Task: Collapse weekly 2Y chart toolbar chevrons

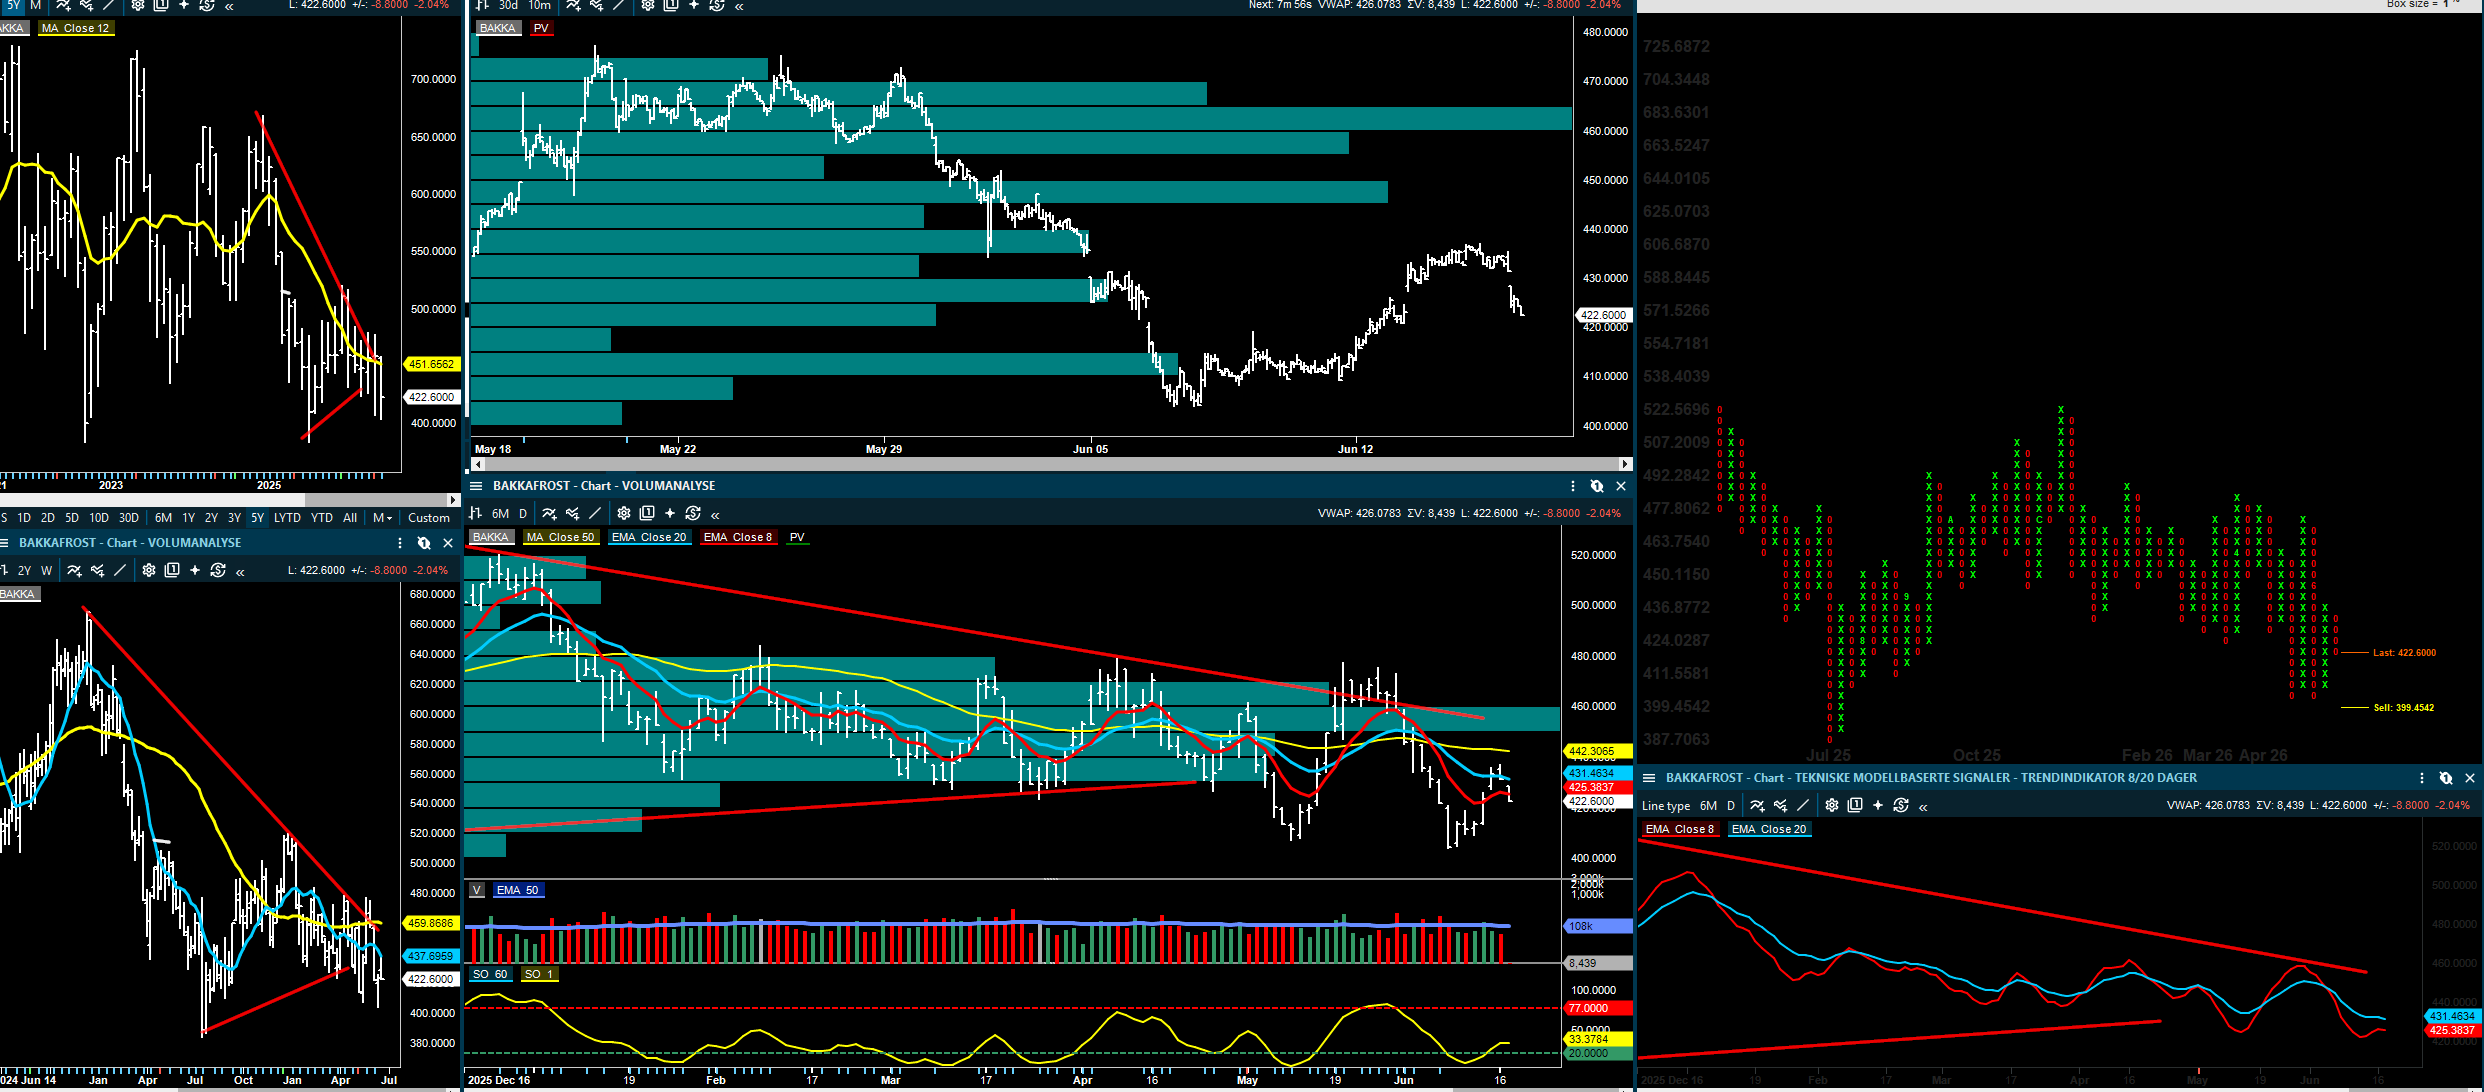Action: (x=240, y=571)
